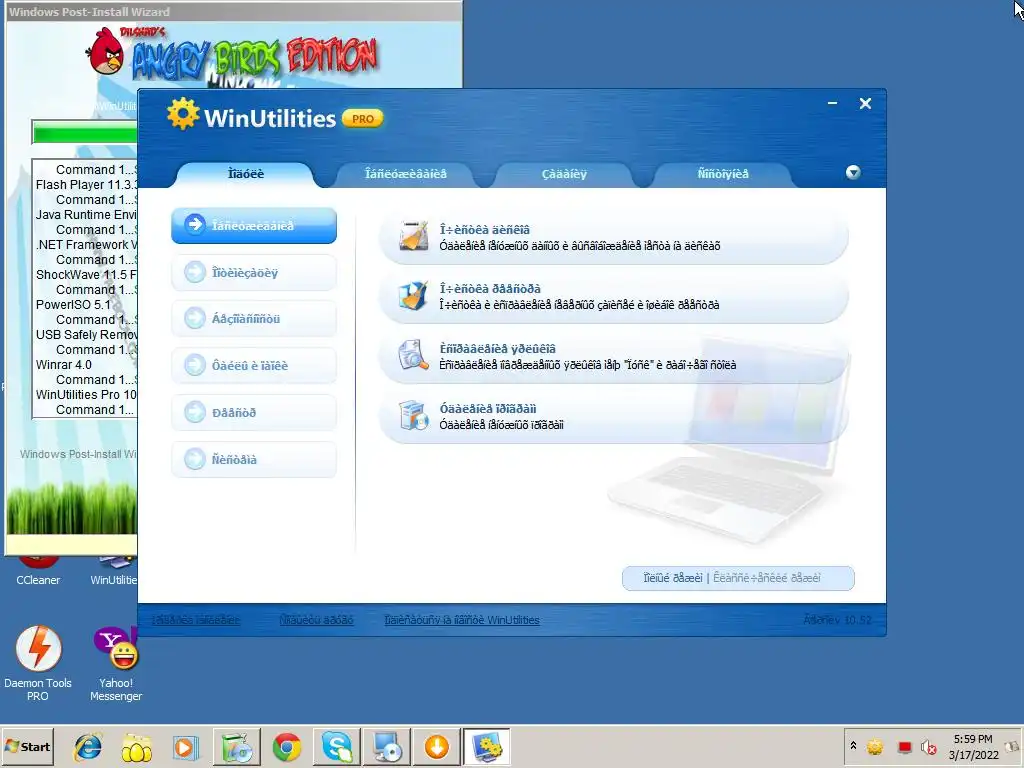Click the monitor-with-disc installer taskbar icon
Screen dimensions: 1024x768
pyautogui.click(x=387, y=747)
